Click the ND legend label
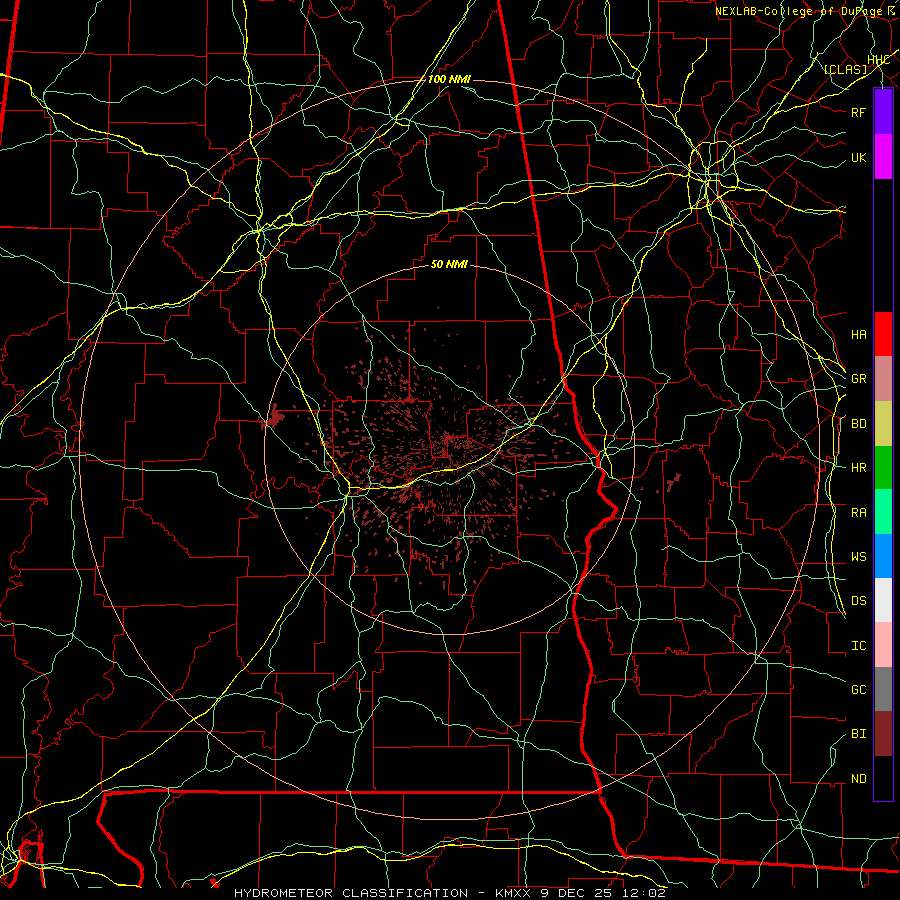This screenshot has width=900, height=900. [x=859, y=779]
